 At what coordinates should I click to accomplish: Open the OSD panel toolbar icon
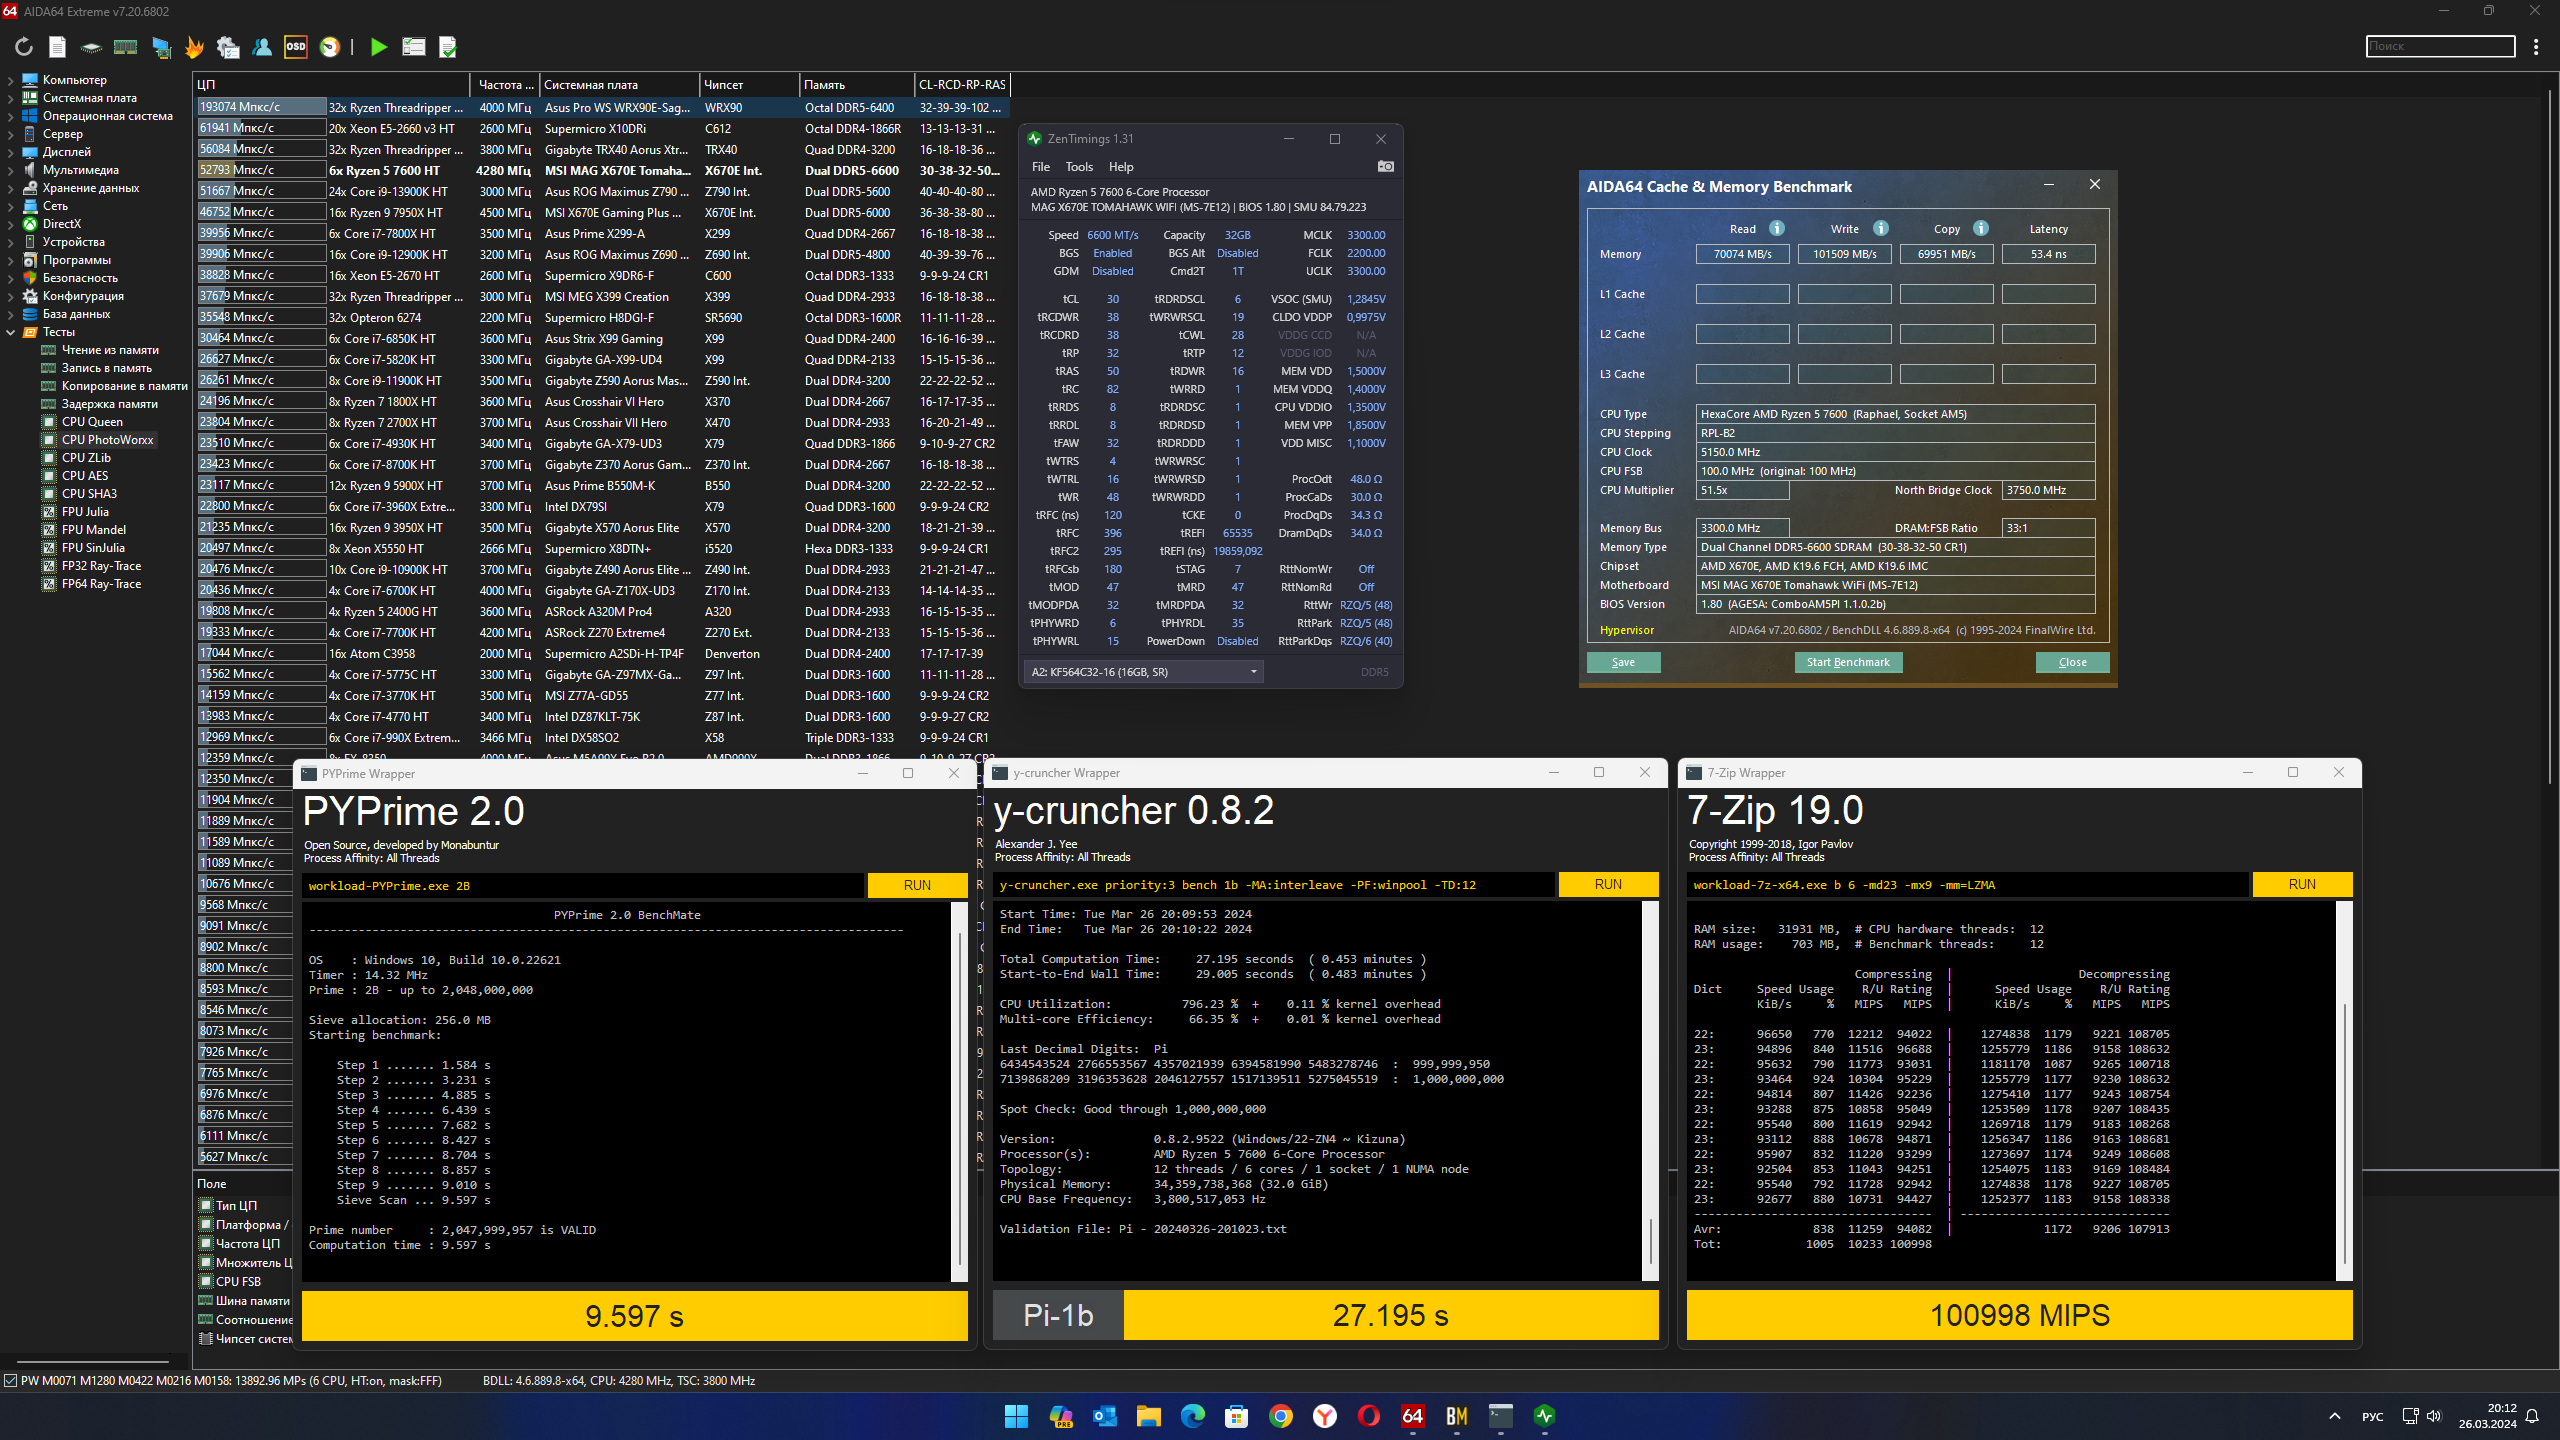pos(296,47)
